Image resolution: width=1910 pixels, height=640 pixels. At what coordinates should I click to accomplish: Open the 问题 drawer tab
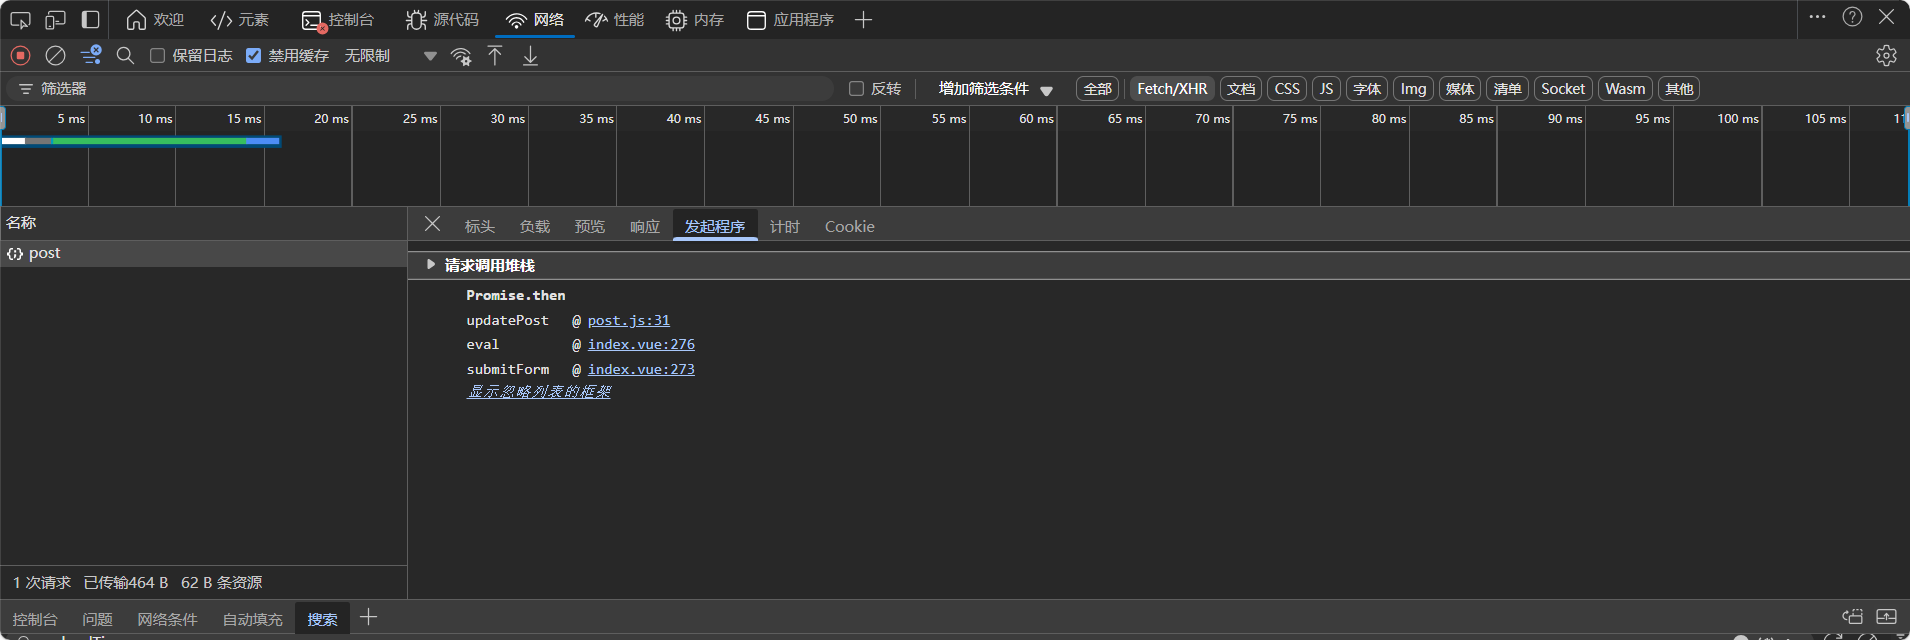(97, 619)
